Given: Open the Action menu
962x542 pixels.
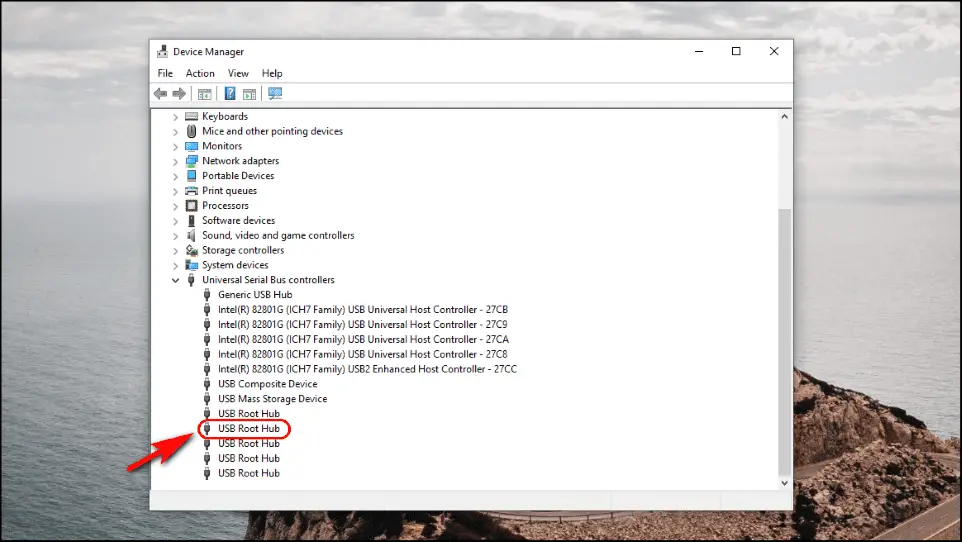Looking at the screenshot, I should 200,73.
